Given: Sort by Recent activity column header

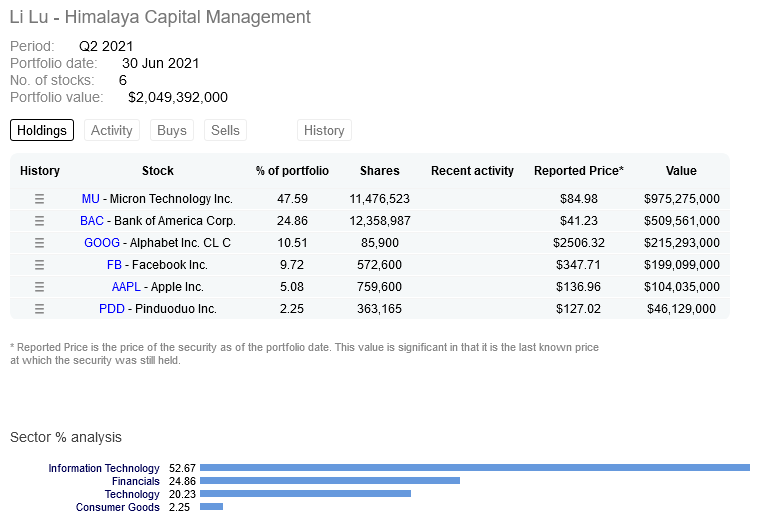Looking at the screenshot, I should [x=472, y=171].
